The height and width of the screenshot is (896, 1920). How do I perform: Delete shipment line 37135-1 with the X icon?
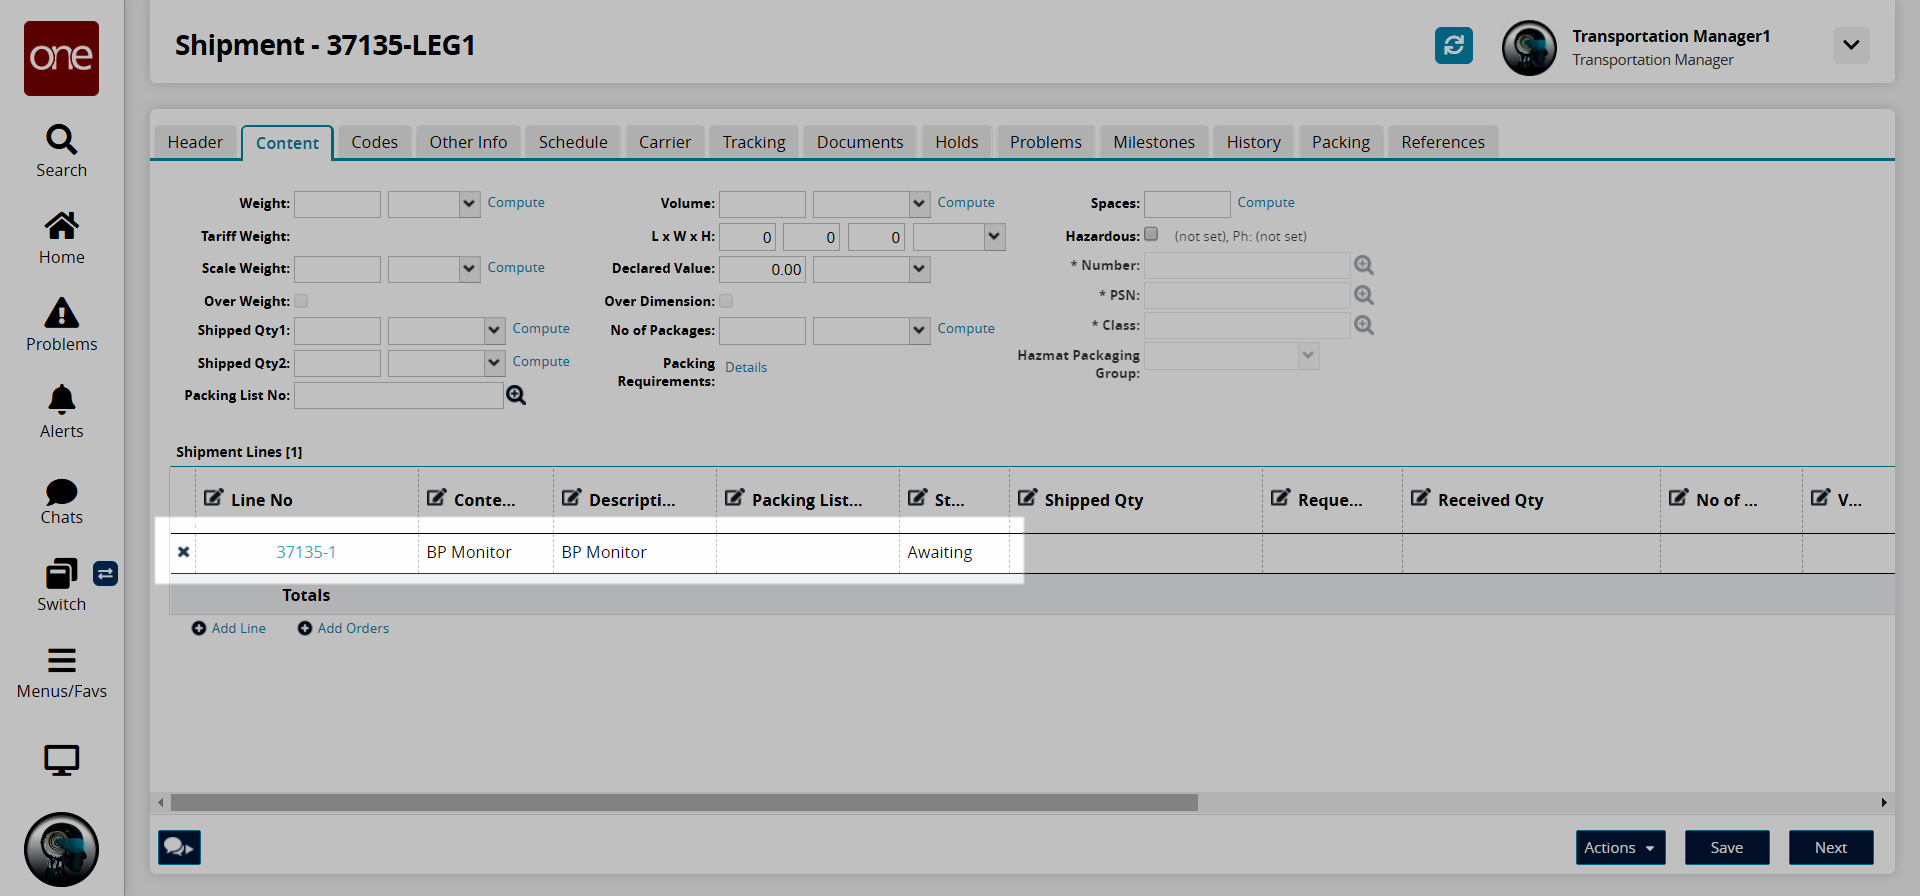click(183, 552)
